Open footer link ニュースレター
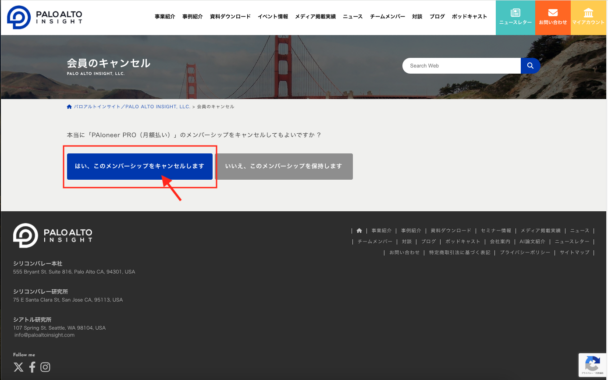Screen dimensions: 608x380 (x=572, y=242)
